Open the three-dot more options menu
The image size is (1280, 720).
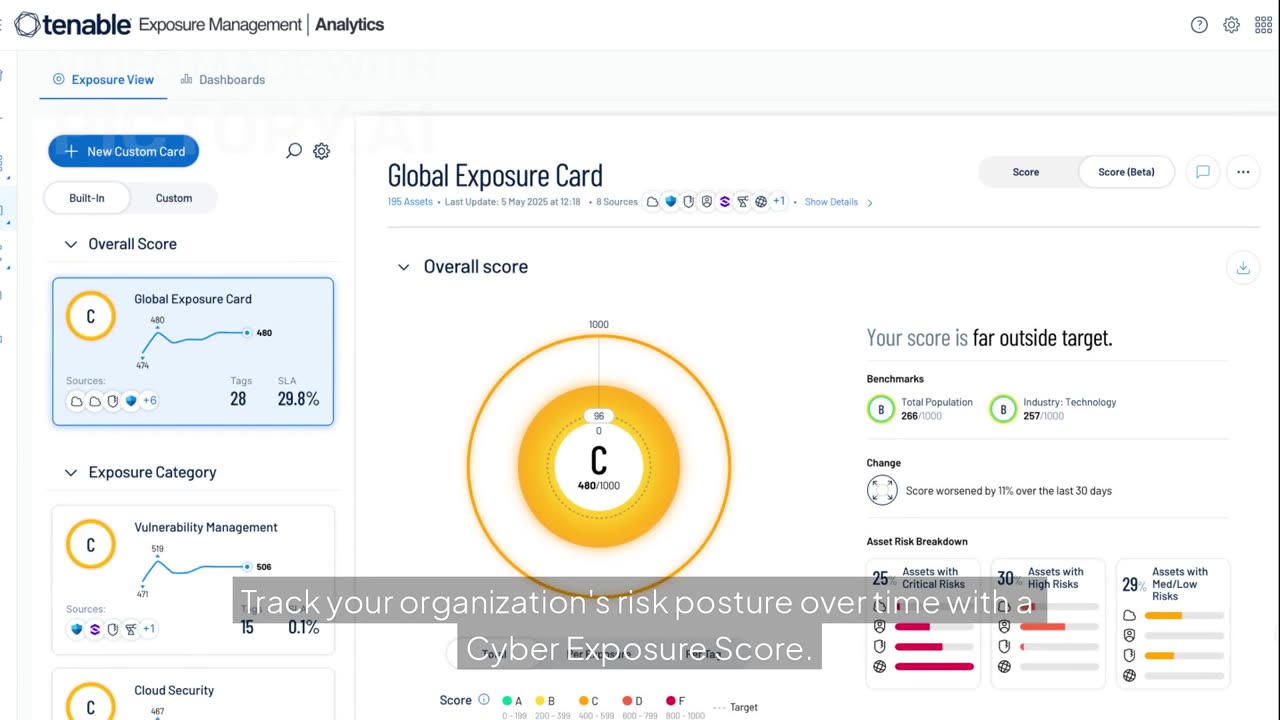1243,172
